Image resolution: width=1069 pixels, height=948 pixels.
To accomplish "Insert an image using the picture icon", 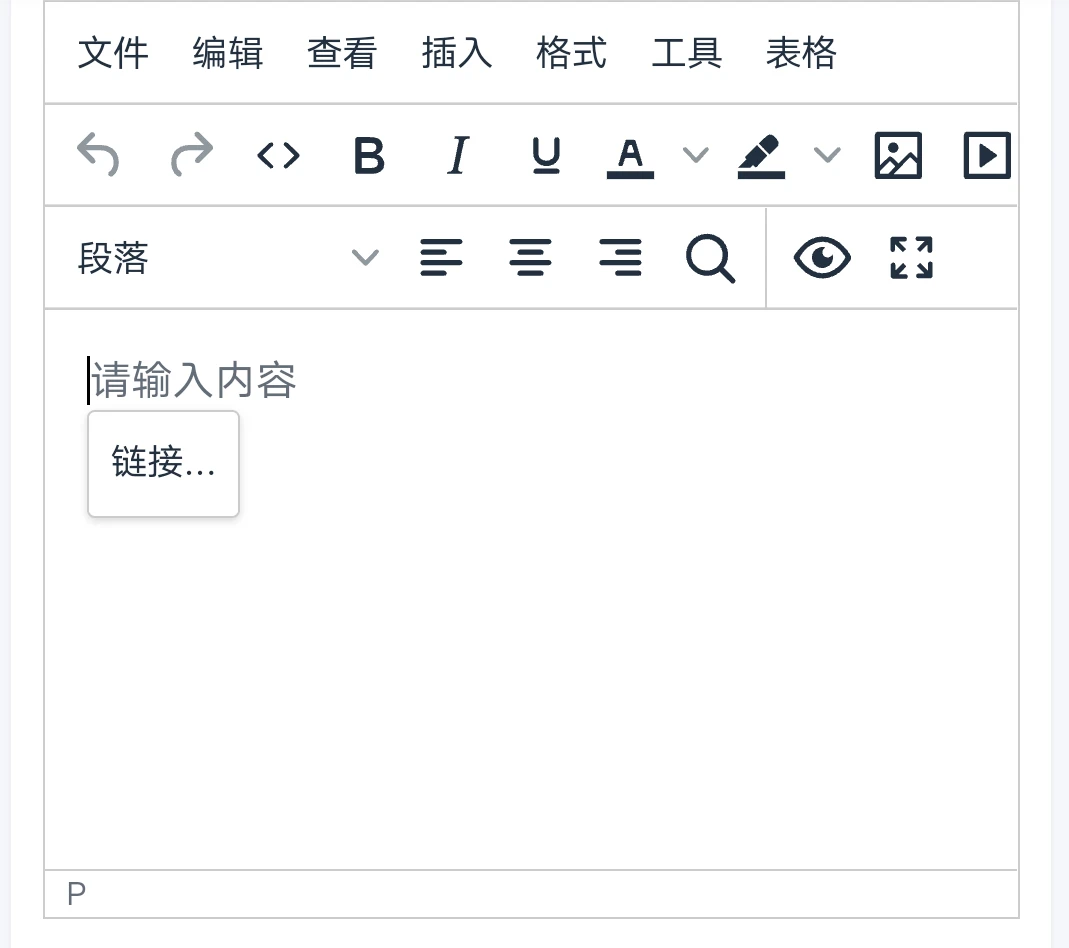I will (x=898, y=155).
